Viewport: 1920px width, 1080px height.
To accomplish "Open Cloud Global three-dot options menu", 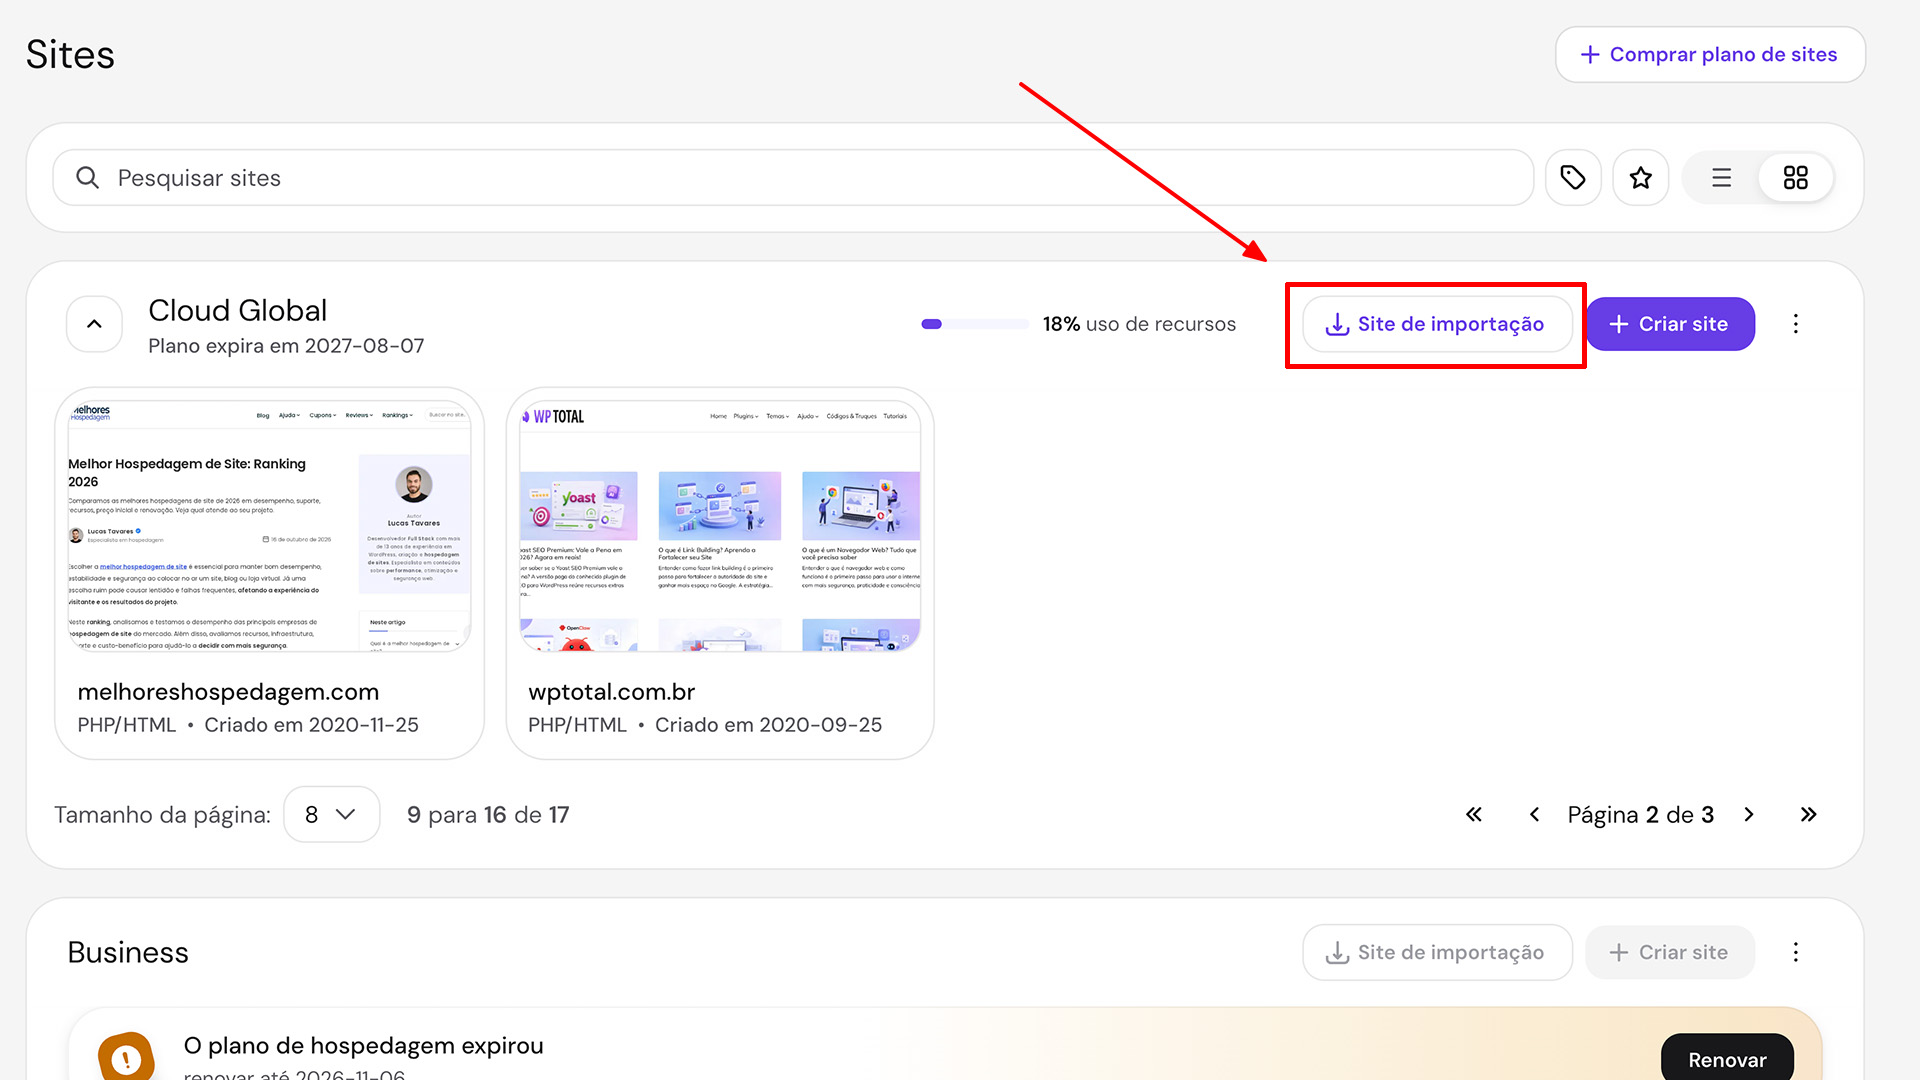I will point(1795,324).
